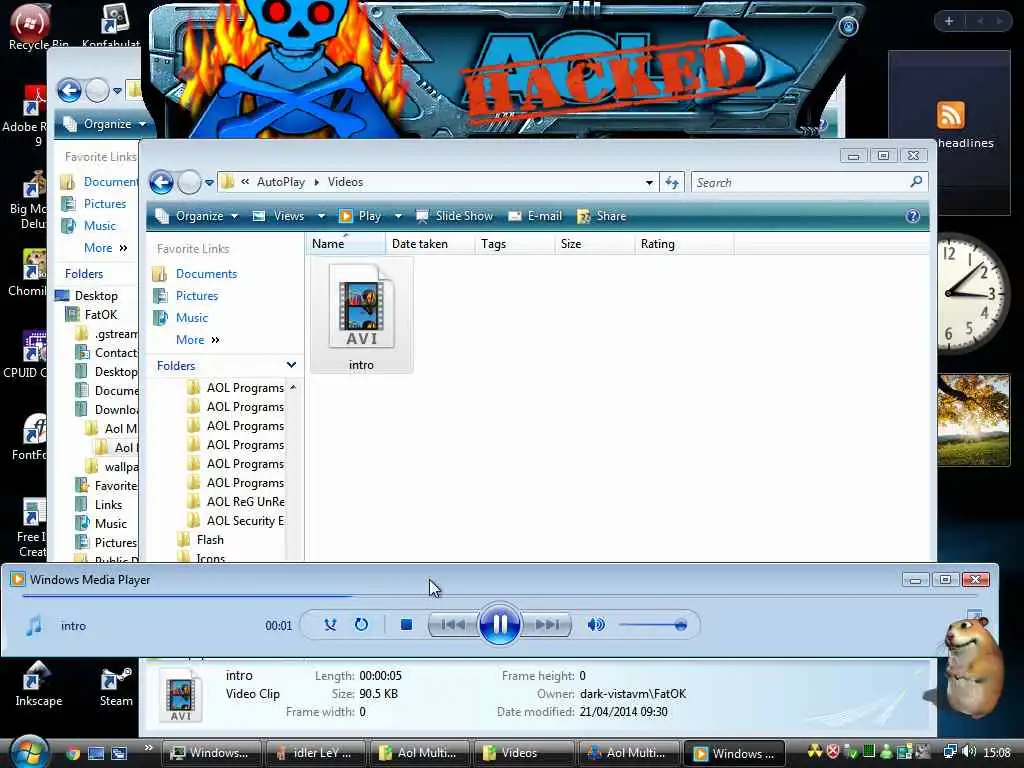Open Organize menu in background explorer window

pos(106,124)
